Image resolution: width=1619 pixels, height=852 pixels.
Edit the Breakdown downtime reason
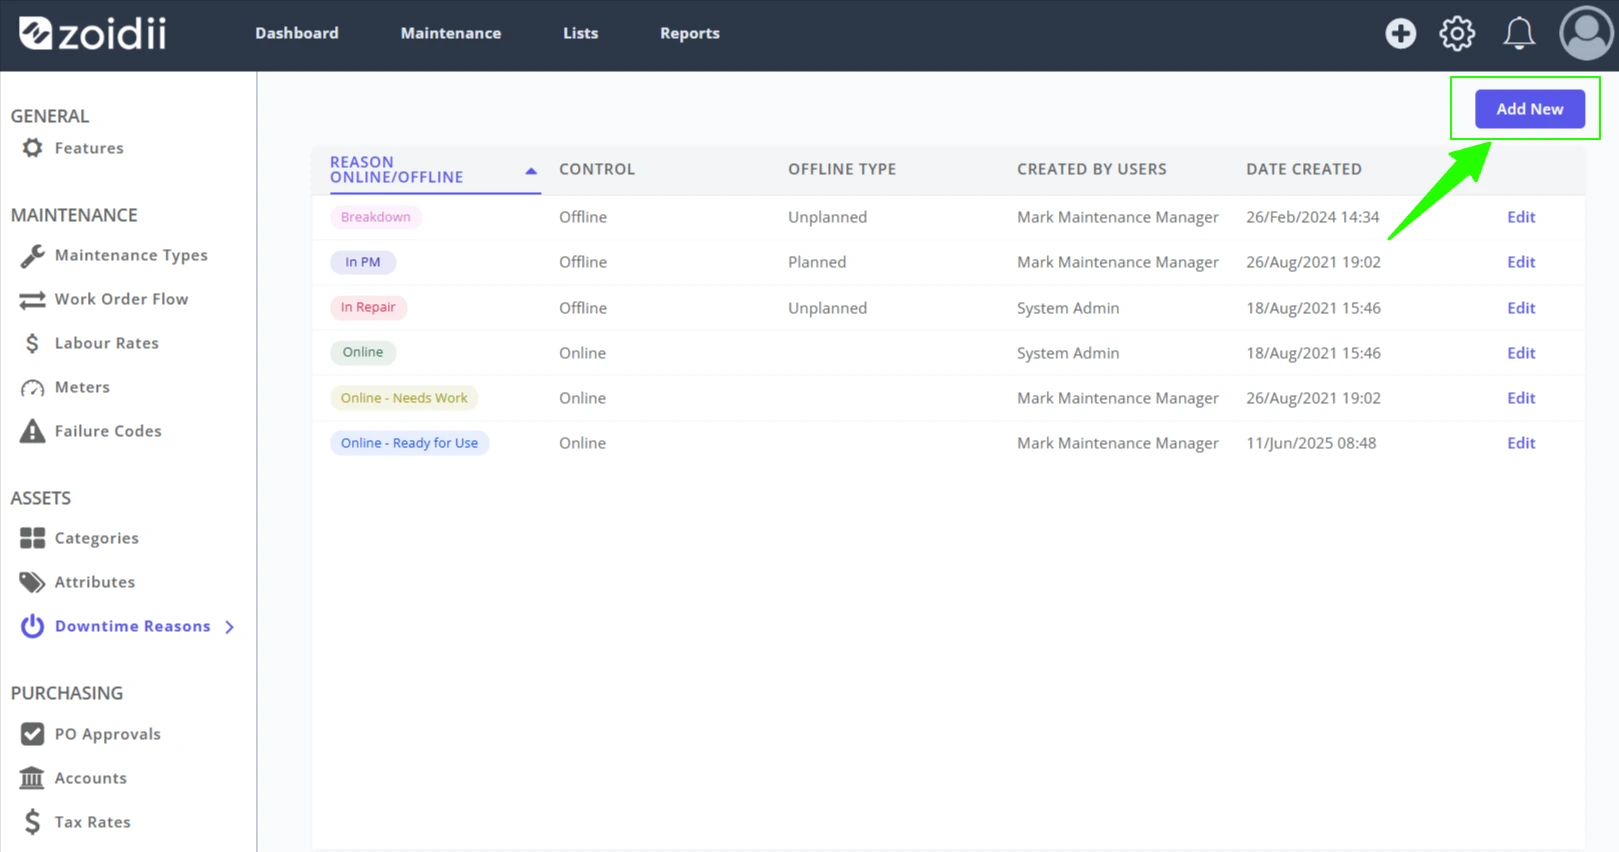(1521, 217)
